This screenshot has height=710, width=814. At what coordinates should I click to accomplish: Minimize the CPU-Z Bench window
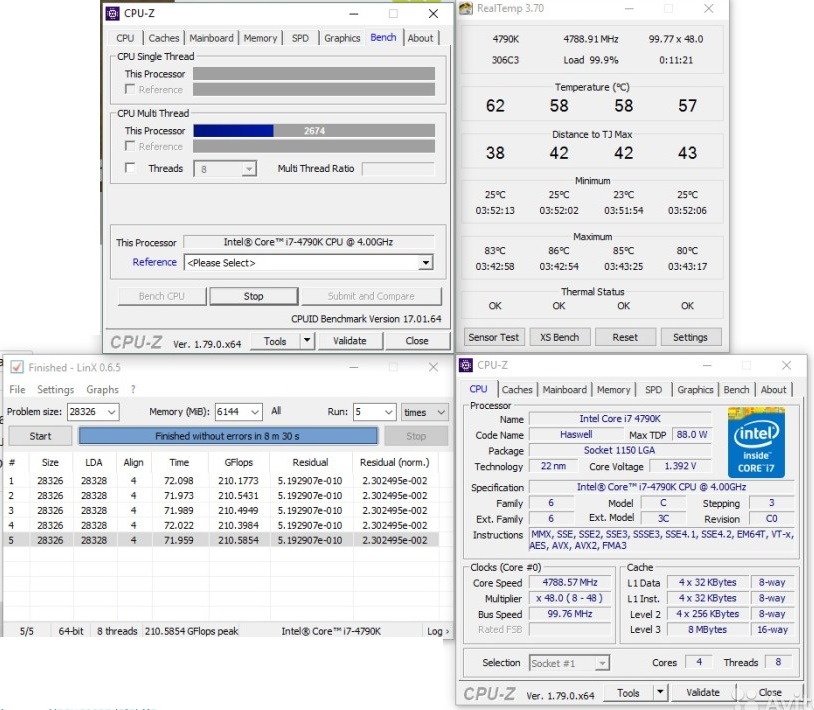click(x=354, y=14)
